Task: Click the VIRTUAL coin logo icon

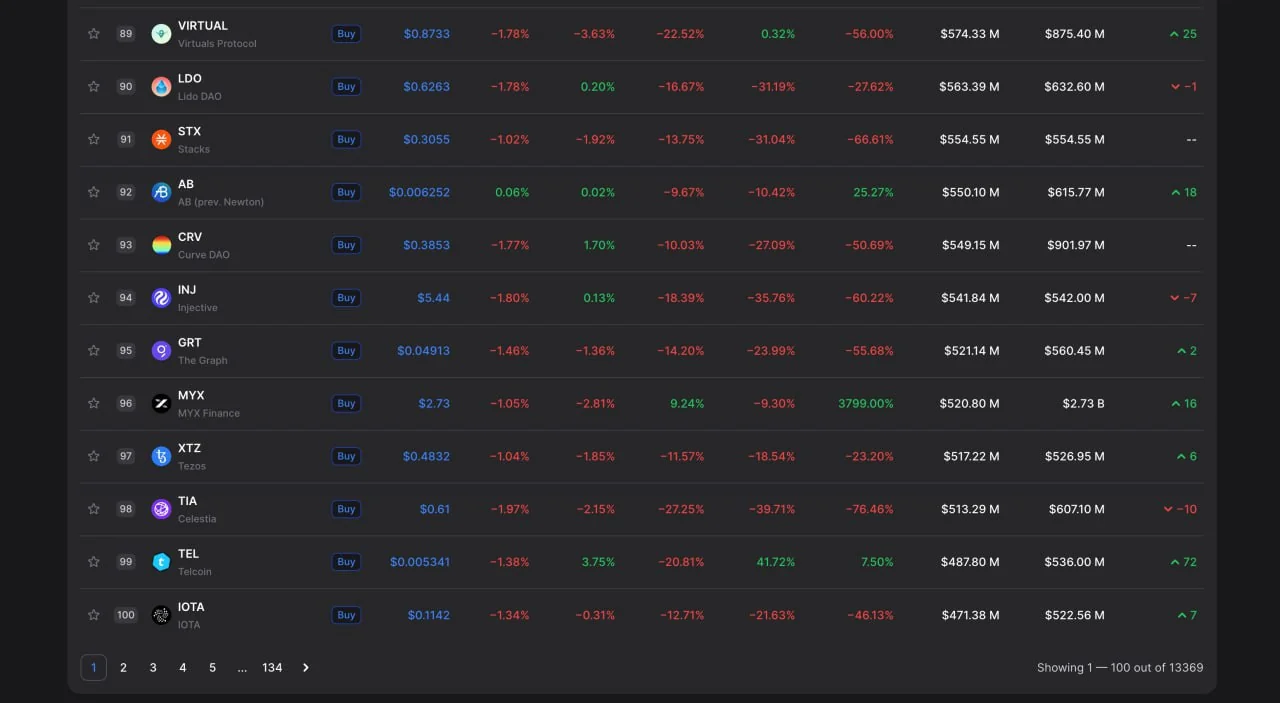Action: point(161,34)
